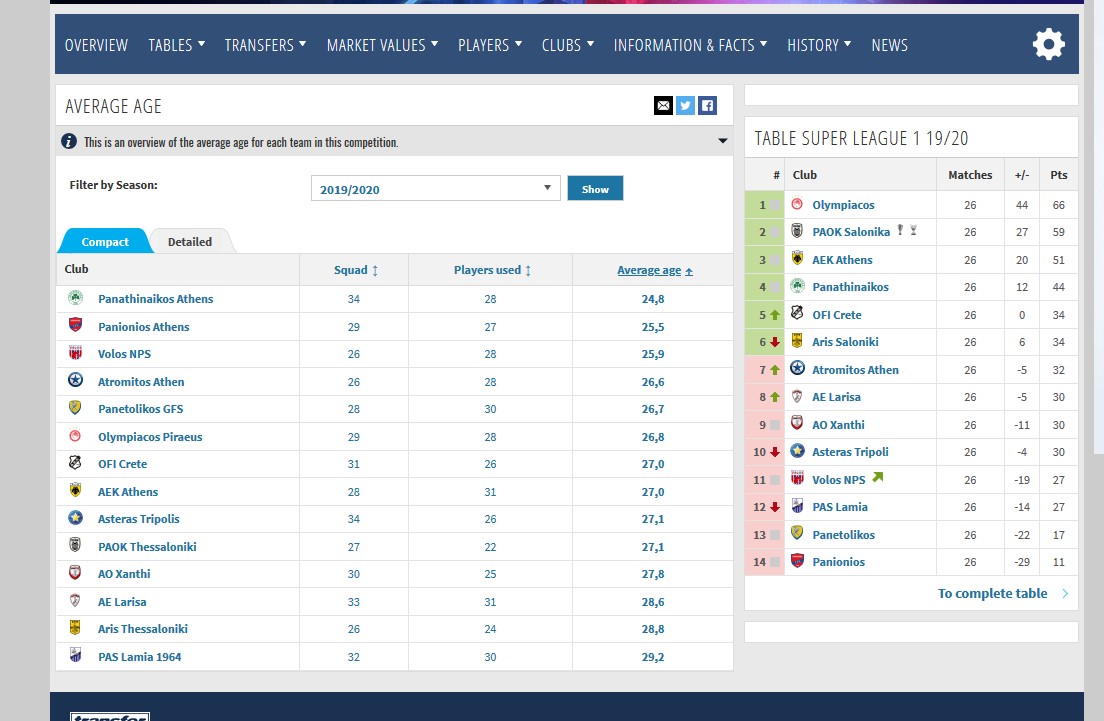This screenshot has height=721, width=1104.
Task: Click AEK Athens crest in league table
Action: point(797,258)
